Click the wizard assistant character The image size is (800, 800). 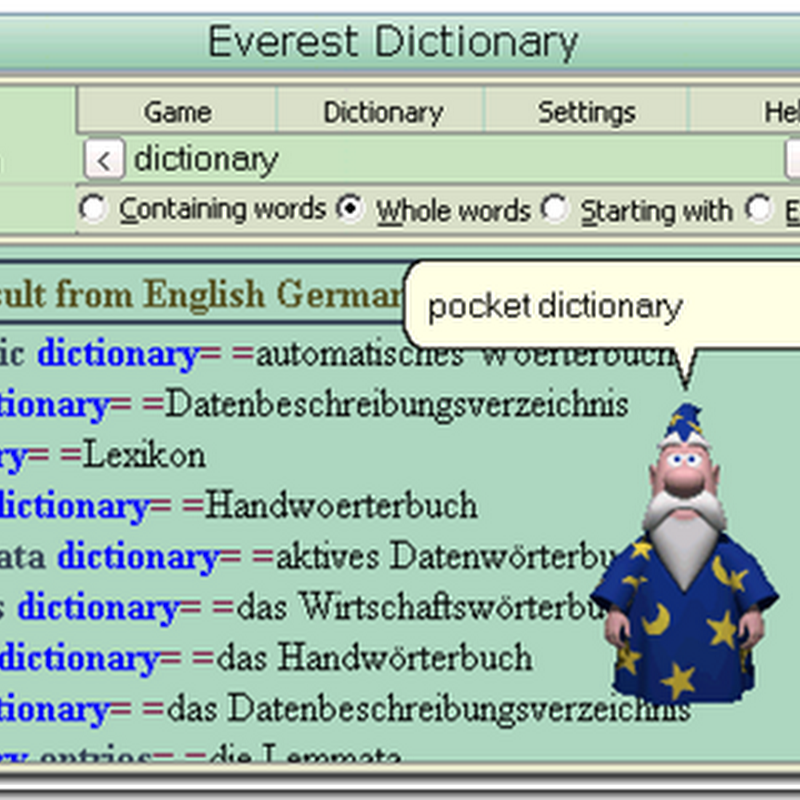pyautogui.click(x=684, y=553)
